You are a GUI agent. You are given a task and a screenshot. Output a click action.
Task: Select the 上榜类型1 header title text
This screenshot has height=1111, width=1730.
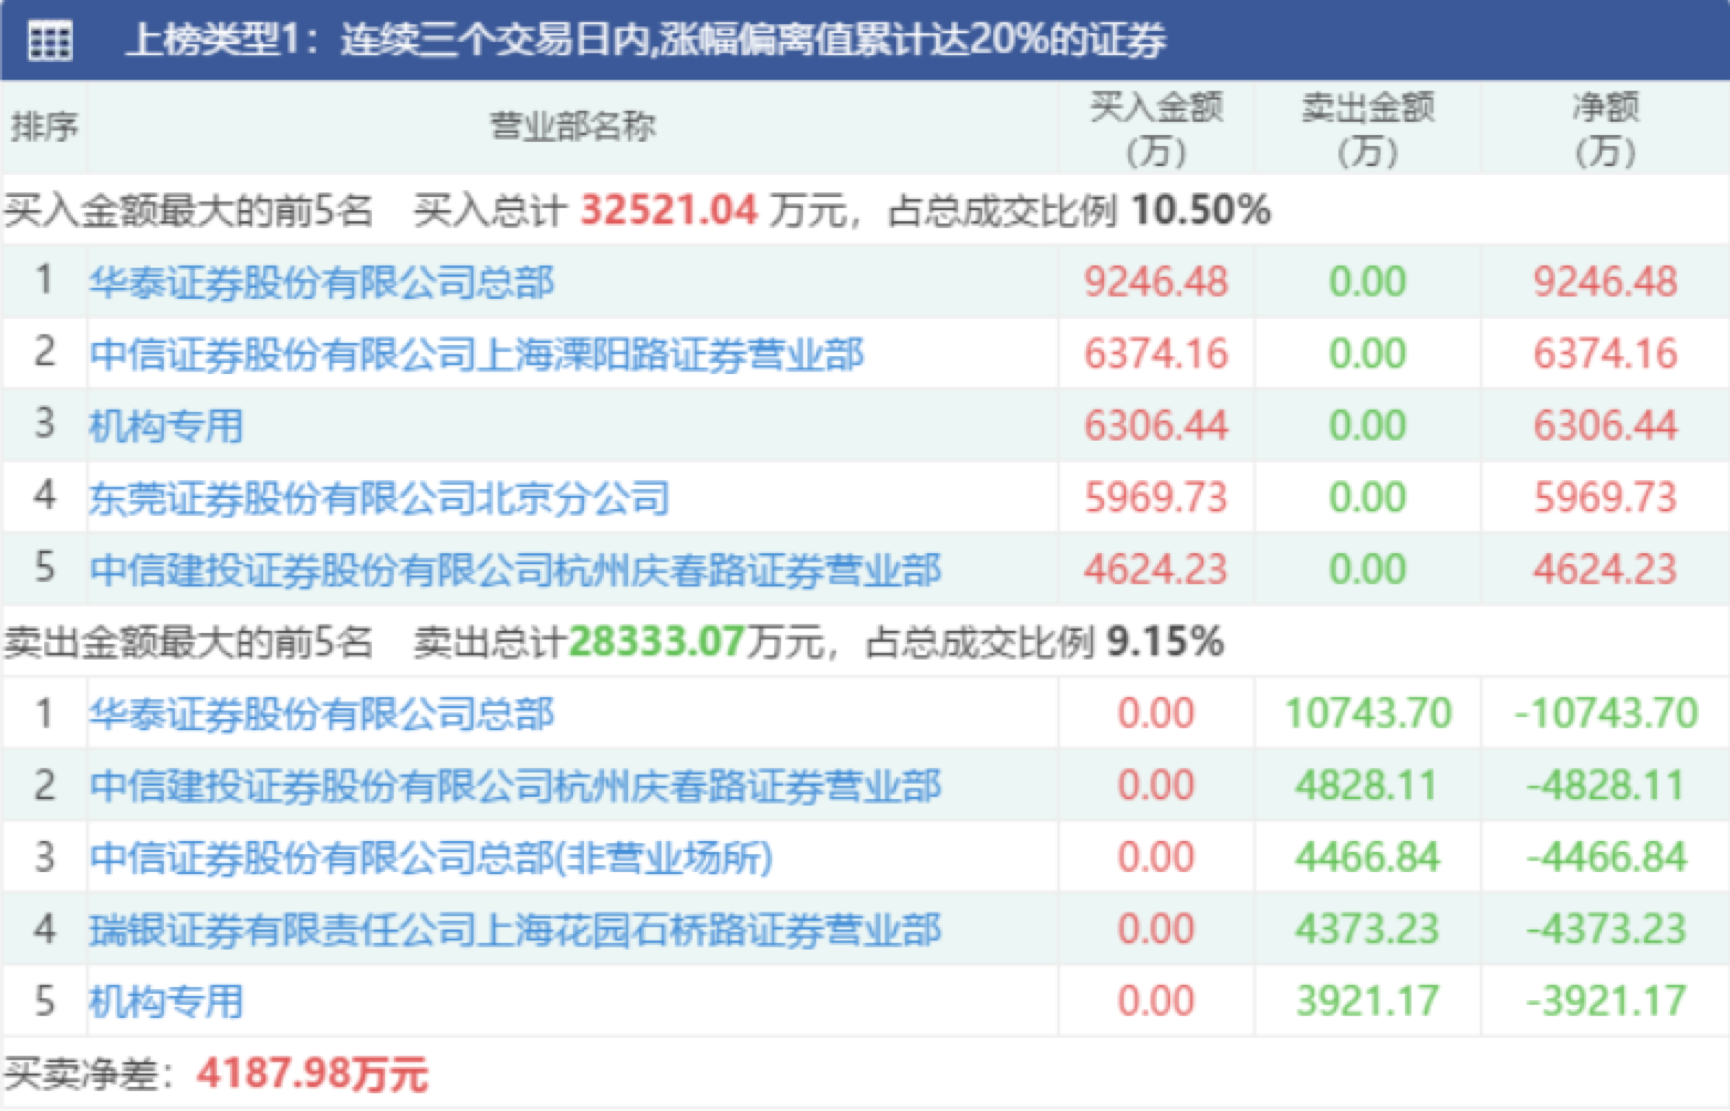[646, 40]
